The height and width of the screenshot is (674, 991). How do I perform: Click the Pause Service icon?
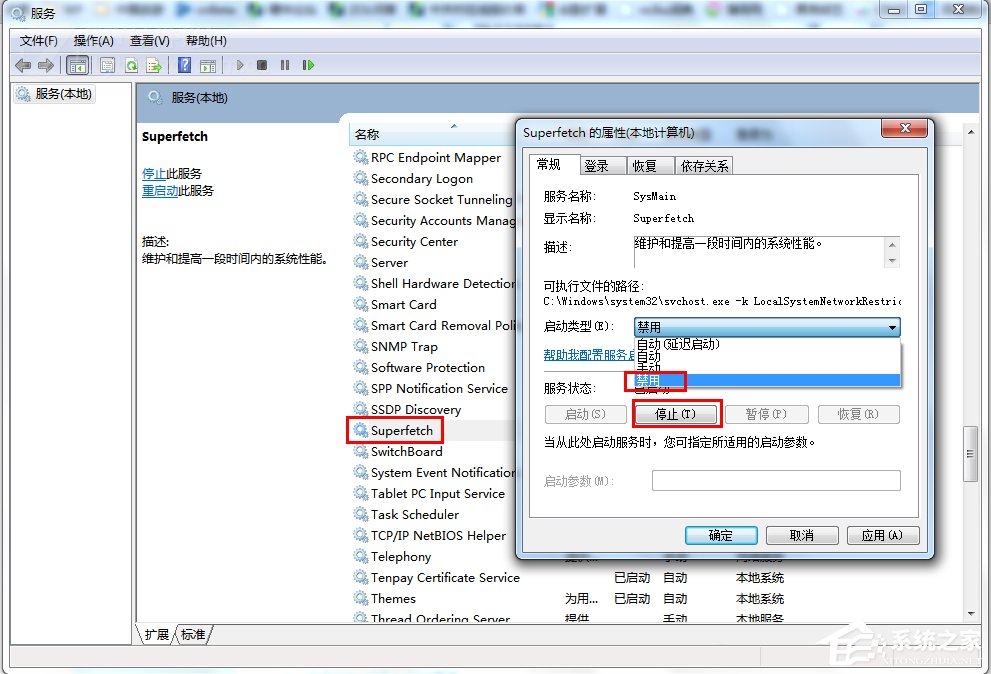[285, 64]
